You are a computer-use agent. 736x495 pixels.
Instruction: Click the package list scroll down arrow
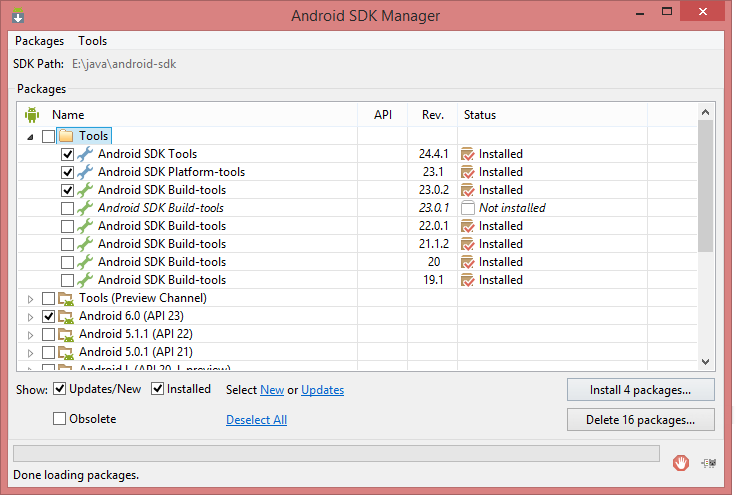tap(705, 362)
